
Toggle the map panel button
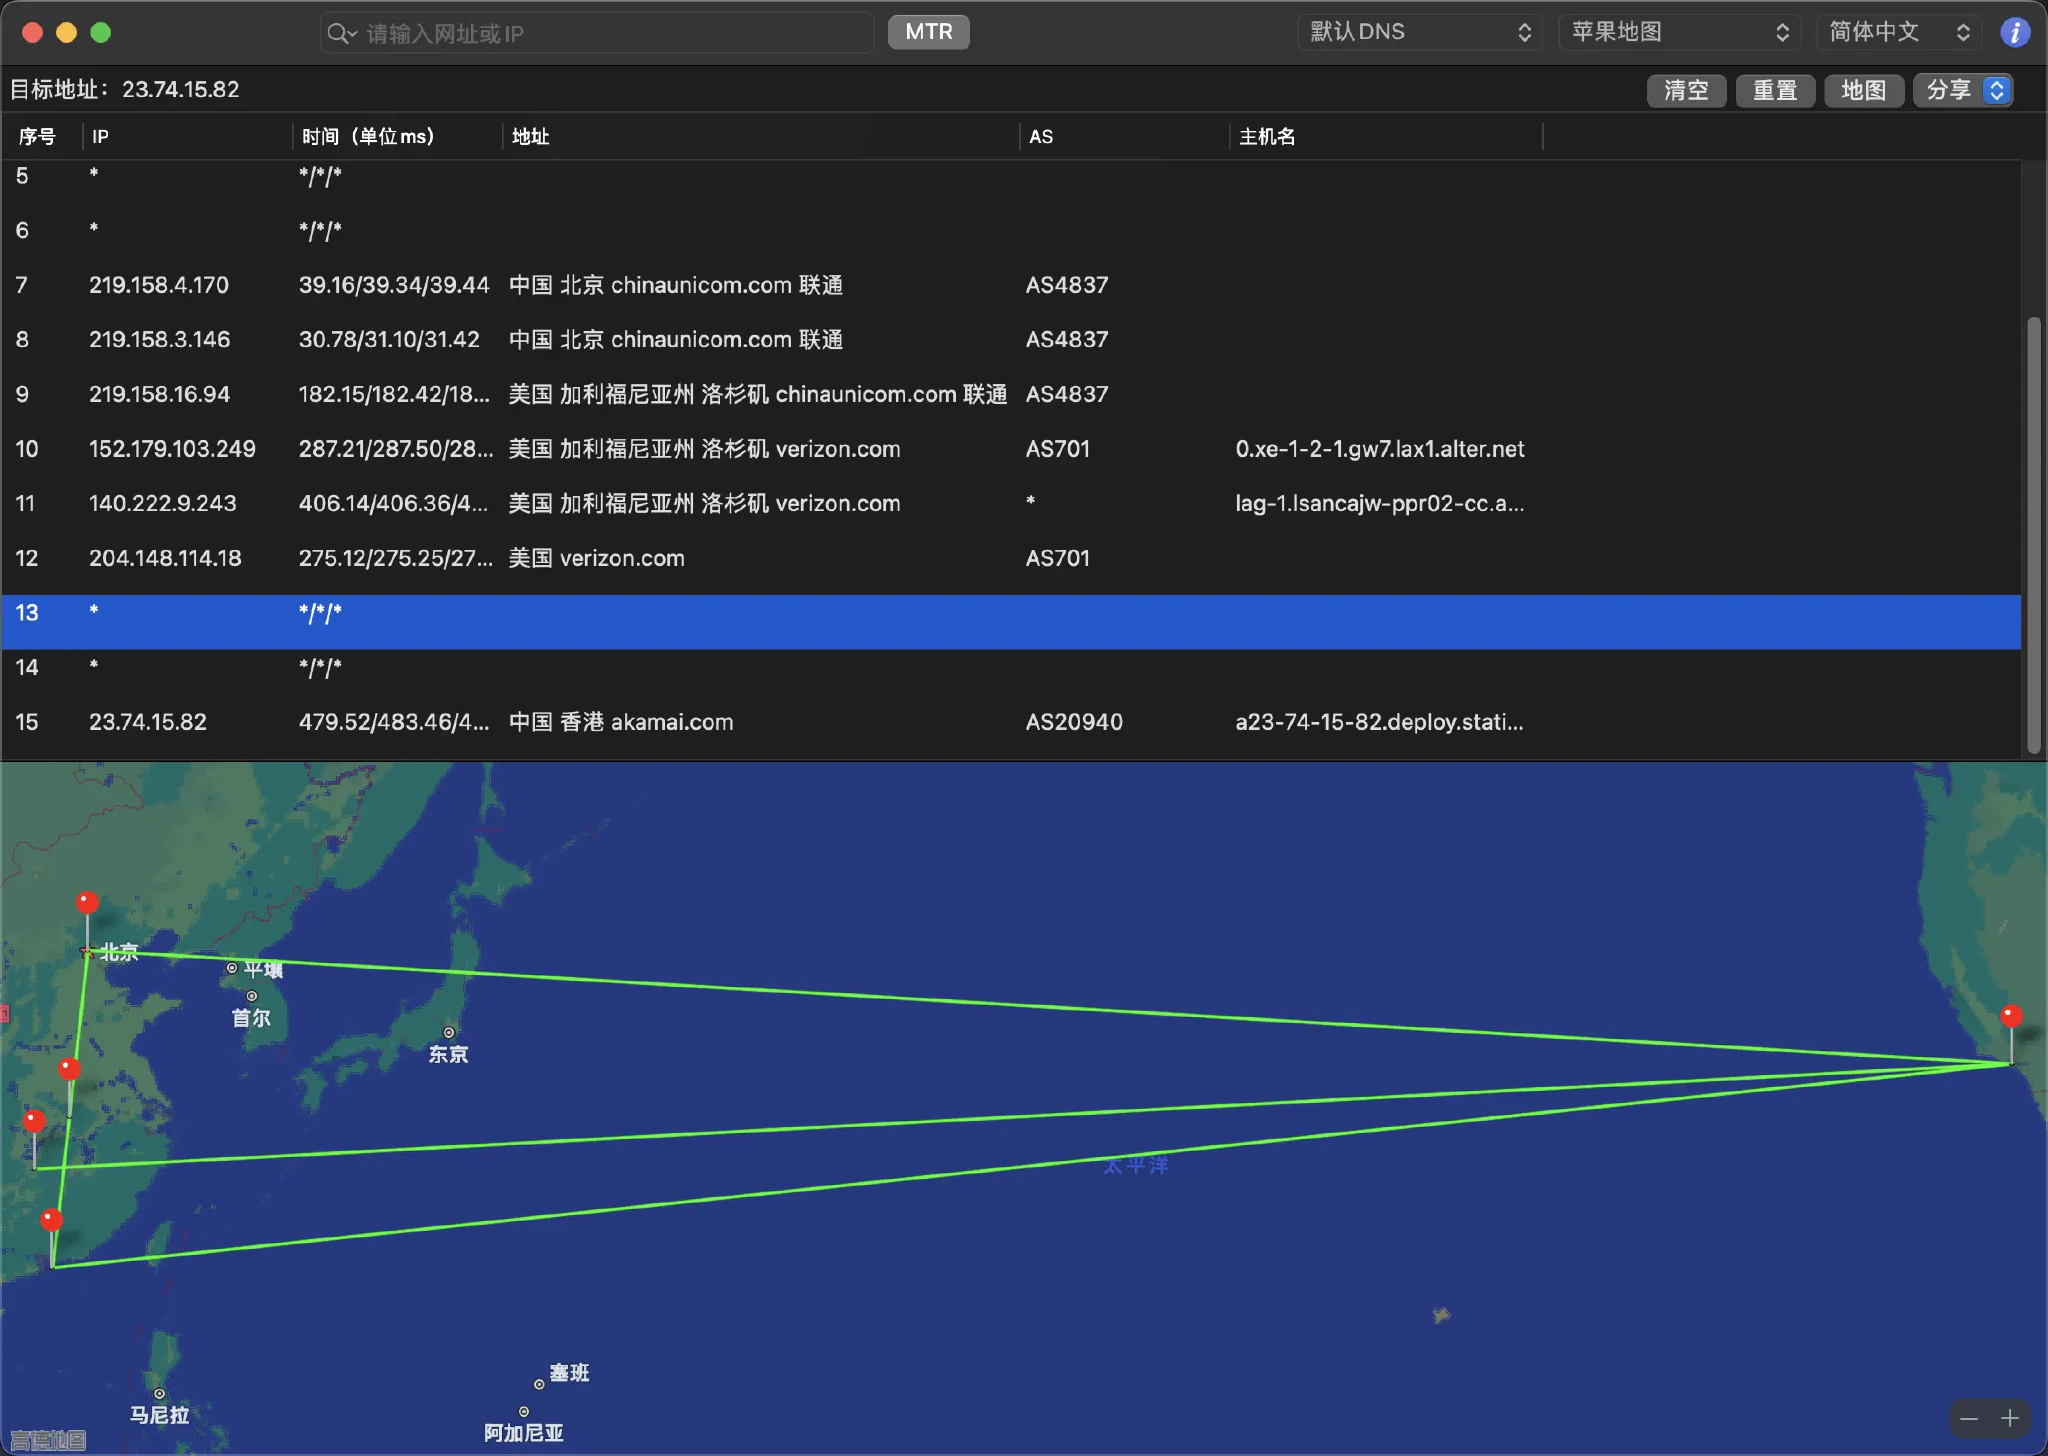tap(1863, 90)
